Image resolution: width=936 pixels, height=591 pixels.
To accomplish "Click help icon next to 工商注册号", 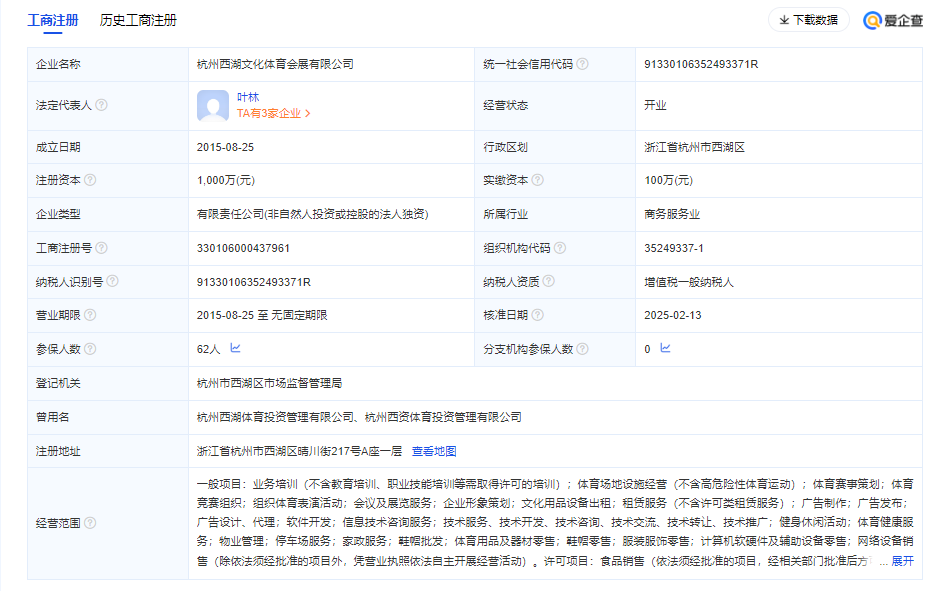I will [101, 247].
